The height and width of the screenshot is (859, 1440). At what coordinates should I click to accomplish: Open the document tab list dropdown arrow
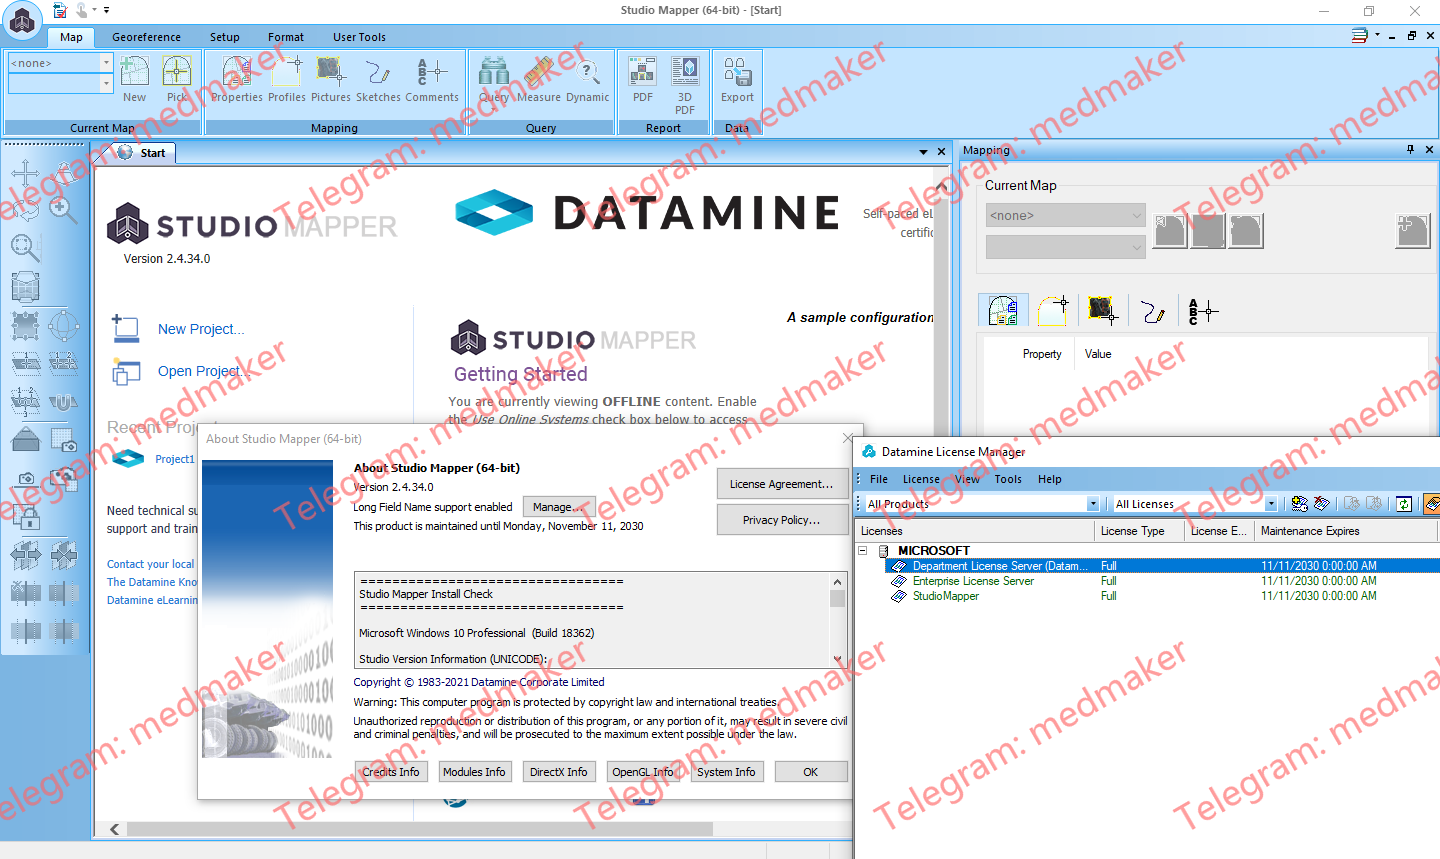pos(923,152)
